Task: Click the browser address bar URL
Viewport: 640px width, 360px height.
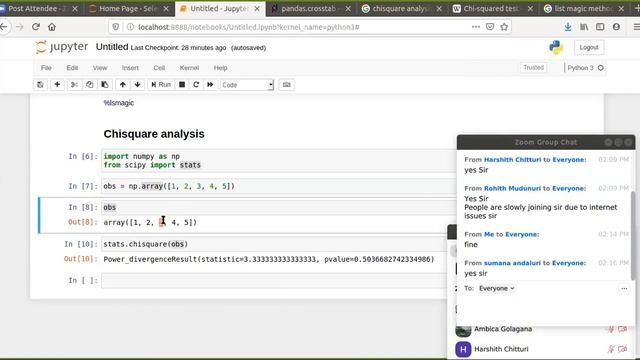Action: [249, 27]
